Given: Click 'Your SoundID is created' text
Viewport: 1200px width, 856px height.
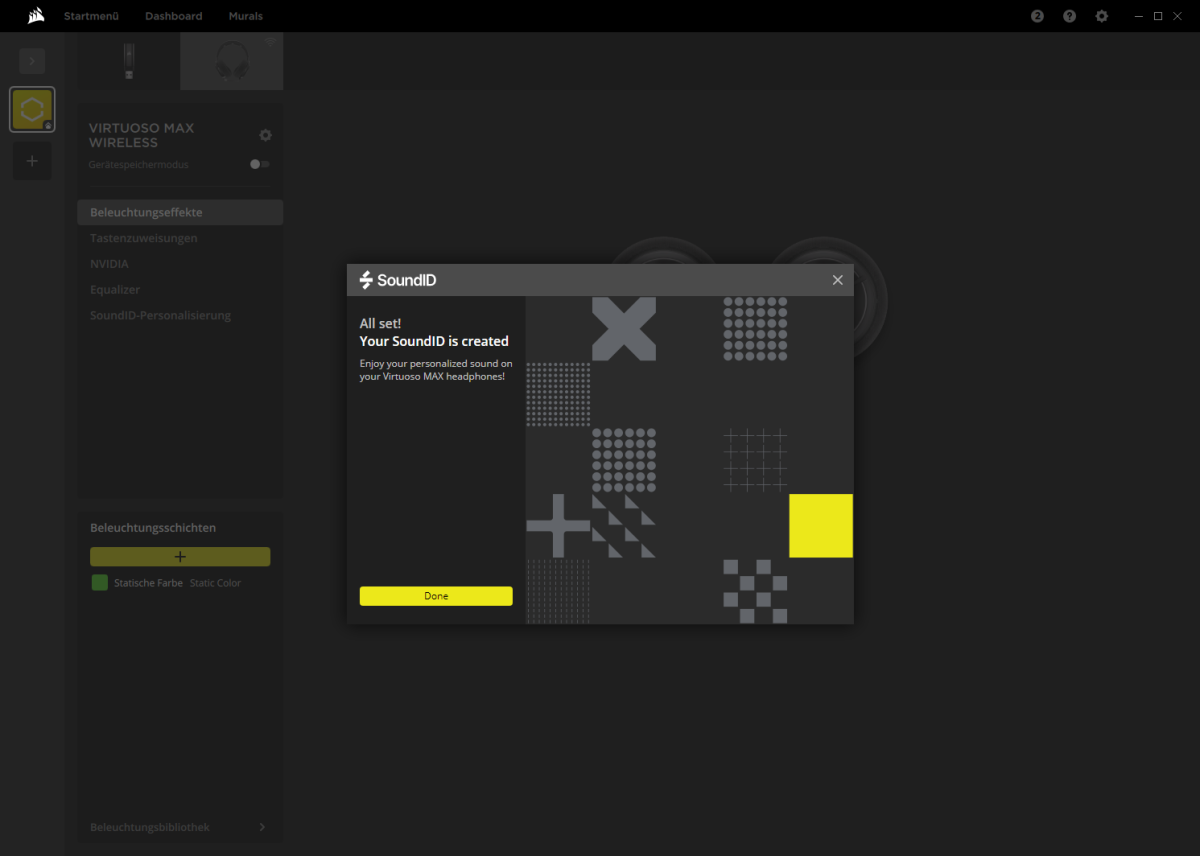Looking at the screenshot, I should pos(434,341).
